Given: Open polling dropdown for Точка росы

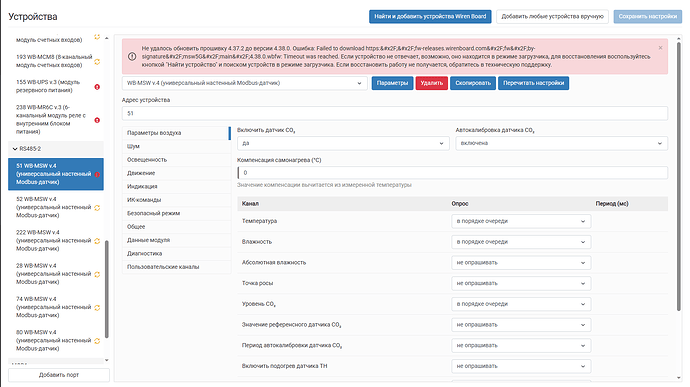Looking at the screenshot, I should (521, 283).
